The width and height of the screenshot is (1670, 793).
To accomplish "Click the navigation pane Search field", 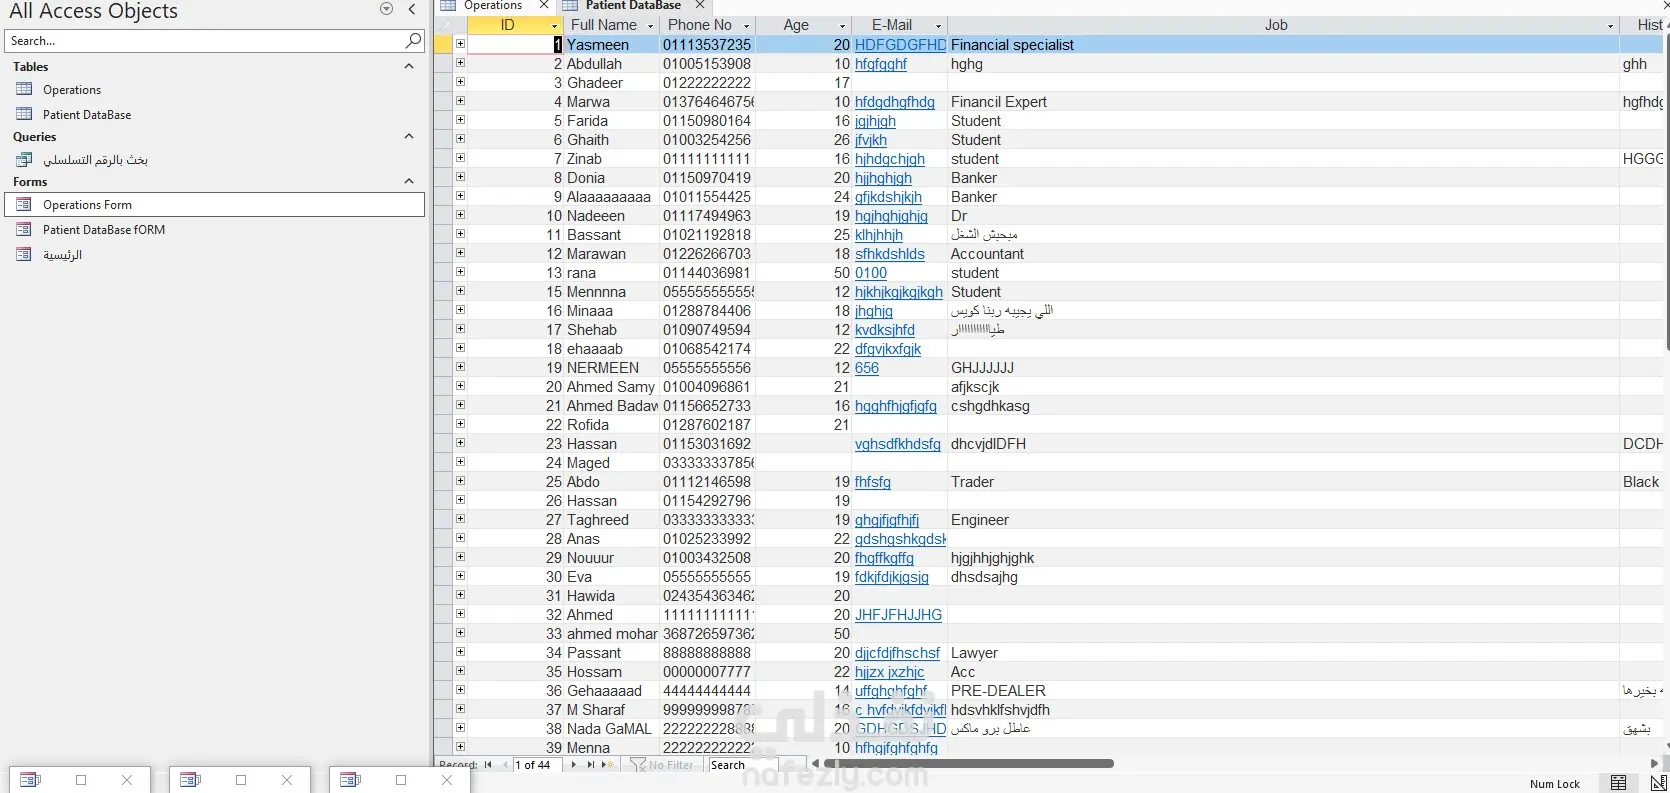I will [203, 41].
